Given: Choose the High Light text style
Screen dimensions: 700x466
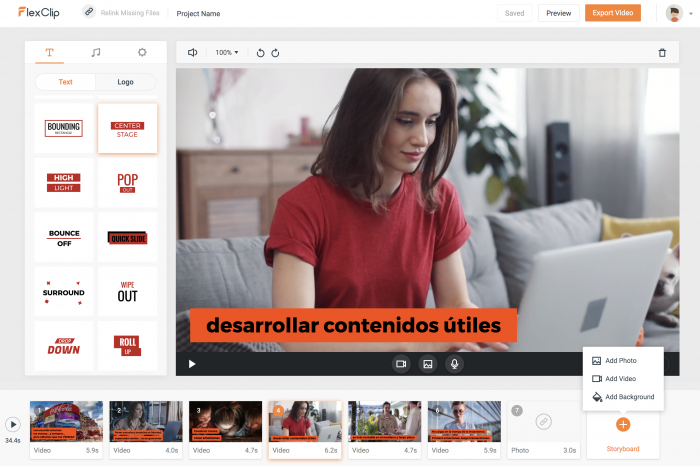Looking at the screenshot, I should click(64, 183).
